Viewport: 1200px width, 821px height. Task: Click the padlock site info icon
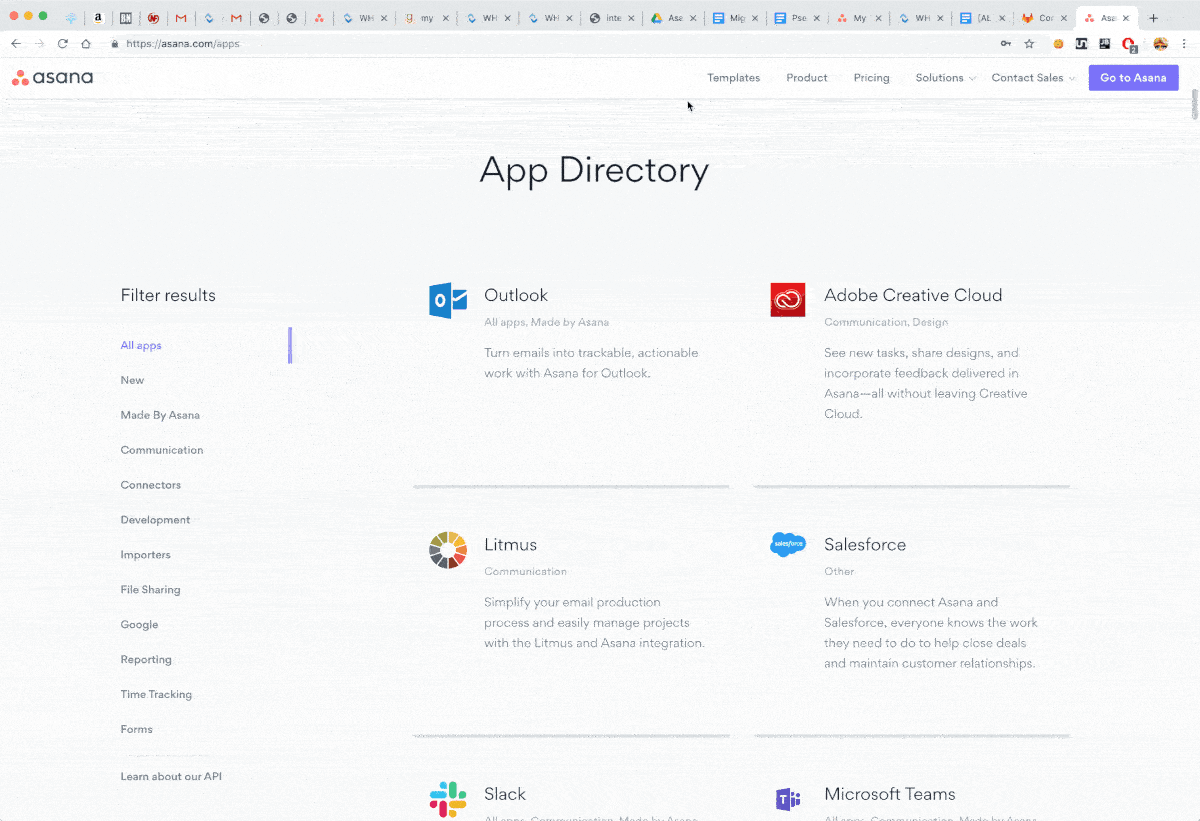tap(115, 44)
